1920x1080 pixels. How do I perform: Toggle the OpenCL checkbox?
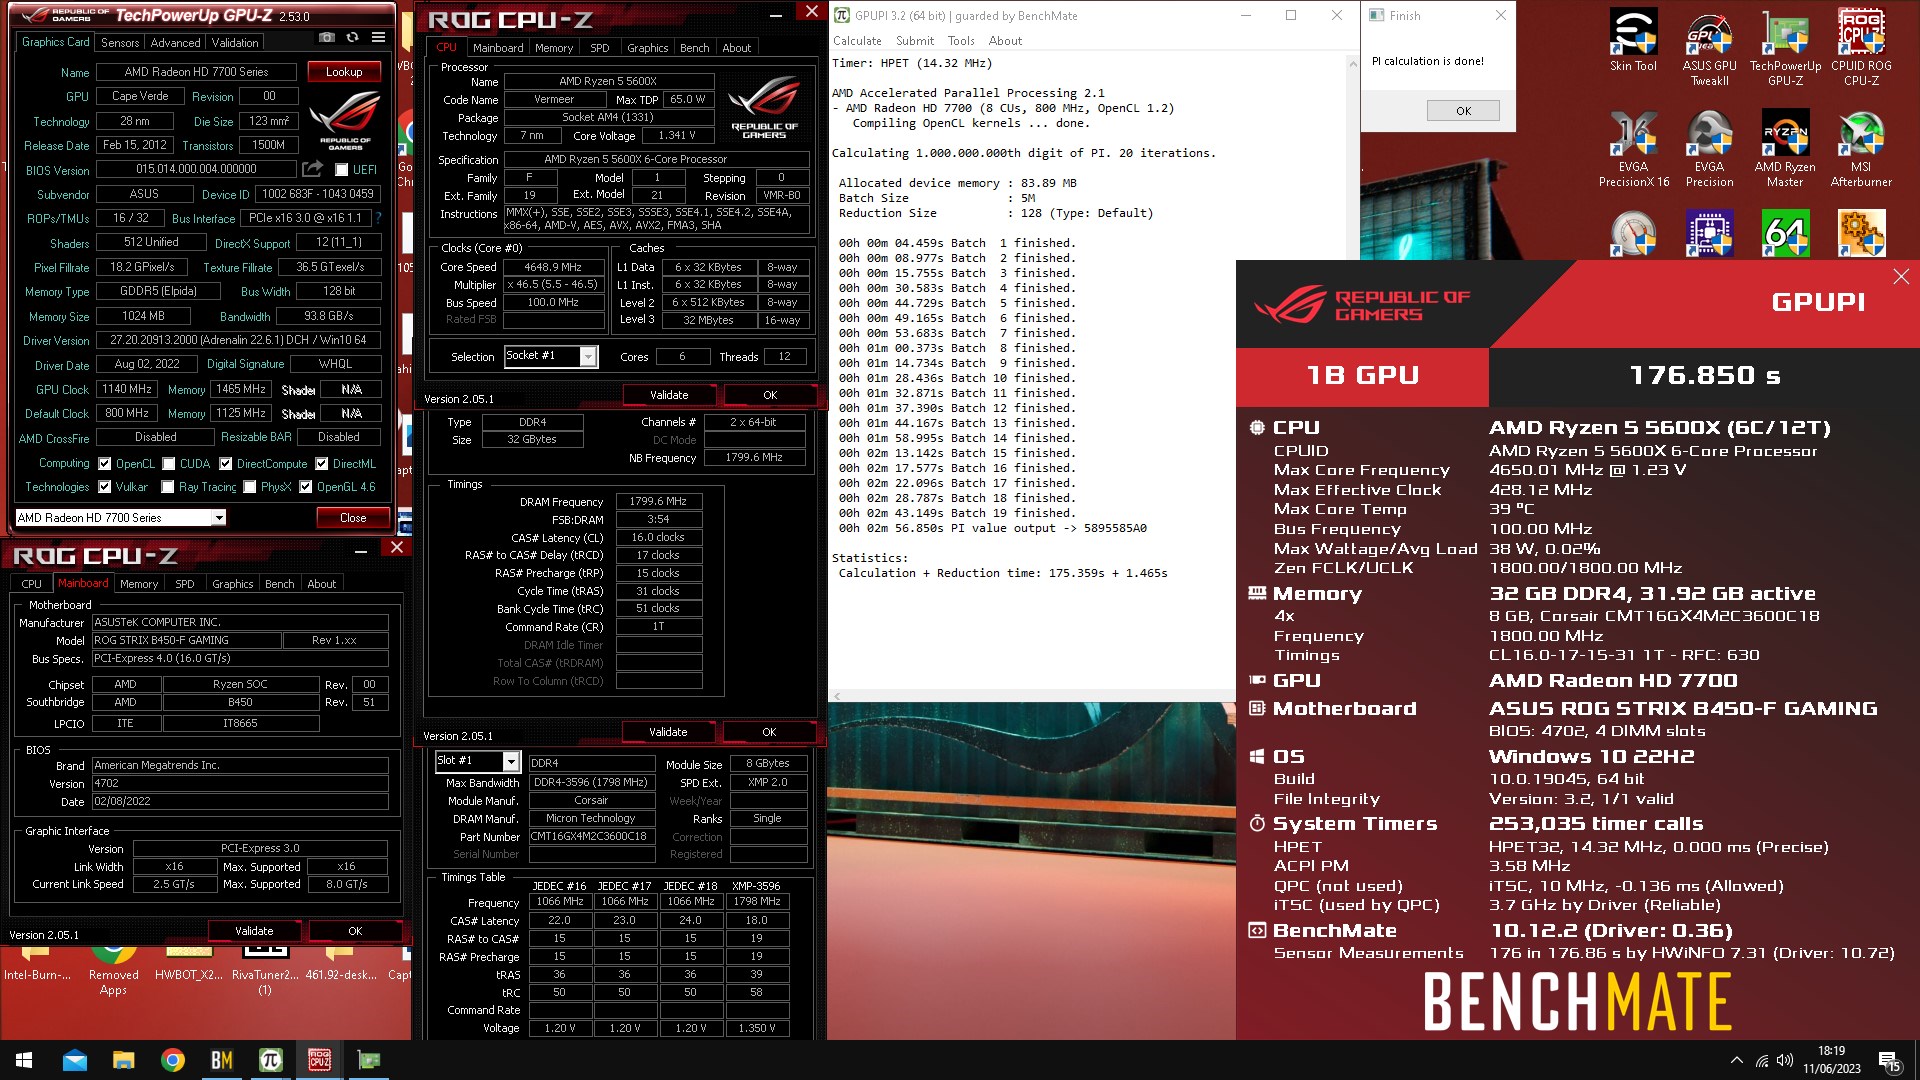pos(104,464)
